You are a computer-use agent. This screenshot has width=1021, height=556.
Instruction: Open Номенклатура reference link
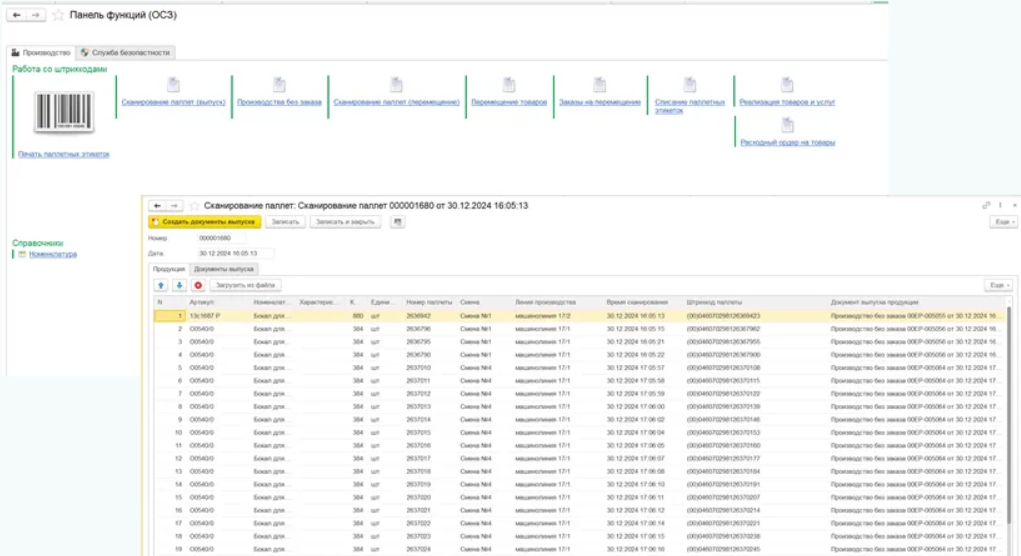click(x=52, y=254)
